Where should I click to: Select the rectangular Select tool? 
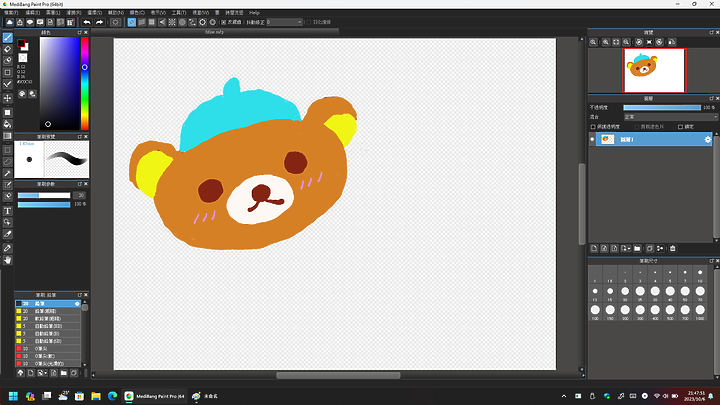point(7,150)
